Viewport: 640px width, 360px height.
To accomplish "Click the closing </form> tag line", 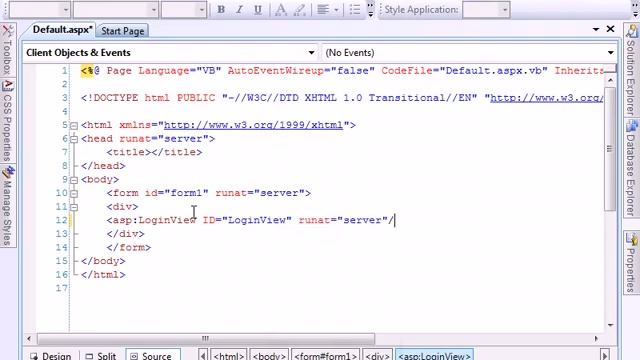I will click(129, 247).
